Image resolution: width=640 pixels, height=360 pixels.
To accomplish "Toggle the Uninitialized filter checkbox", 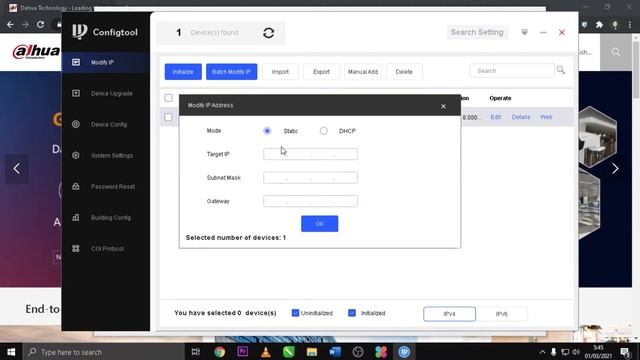I will coord(295,313).
